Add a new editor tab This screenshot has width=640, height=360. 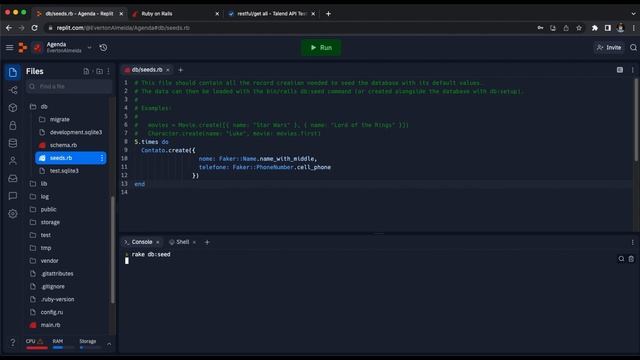point(180,70)
